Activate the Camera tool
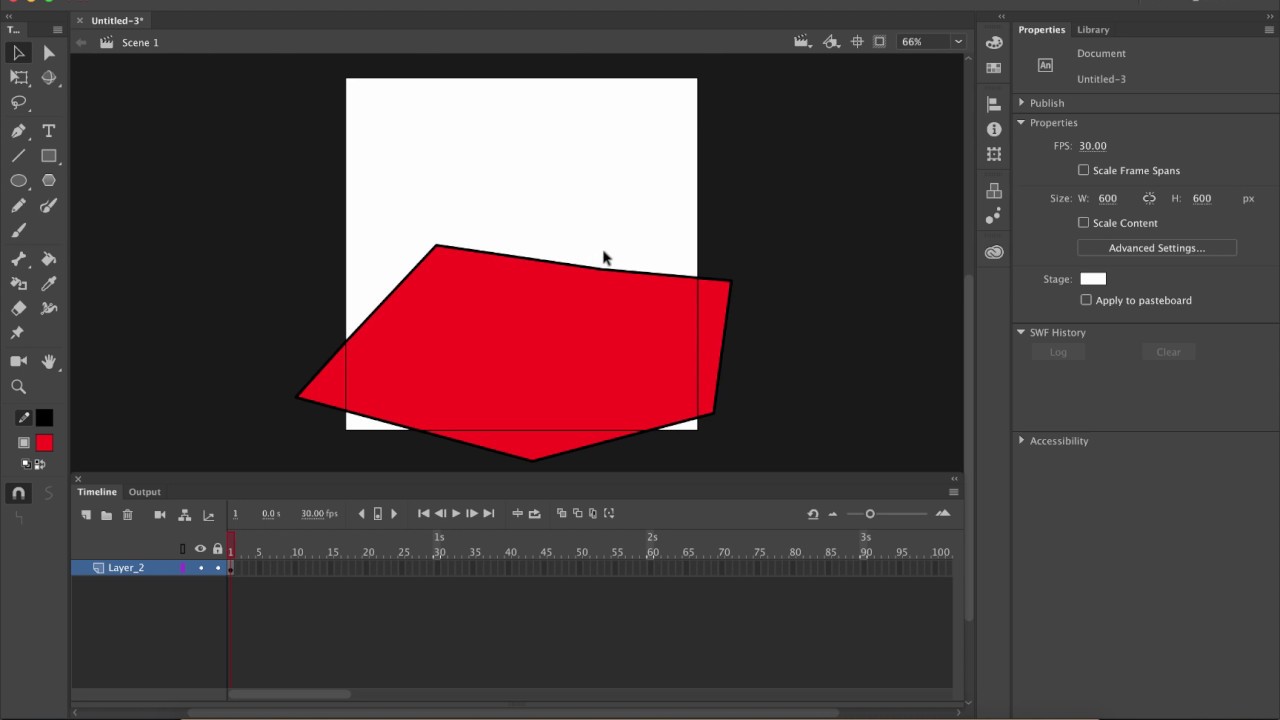This screenshot has width=1280, height=720. tap(19, 361)
